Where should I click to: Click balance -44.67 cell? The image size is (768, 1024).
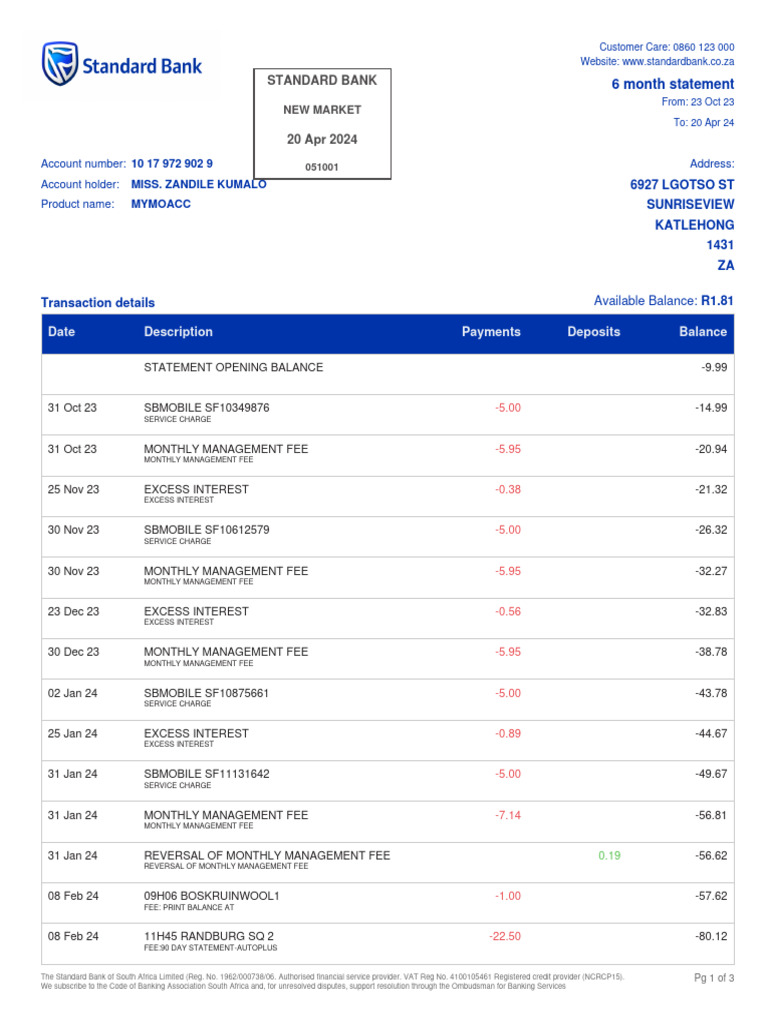tap(711, 734)
